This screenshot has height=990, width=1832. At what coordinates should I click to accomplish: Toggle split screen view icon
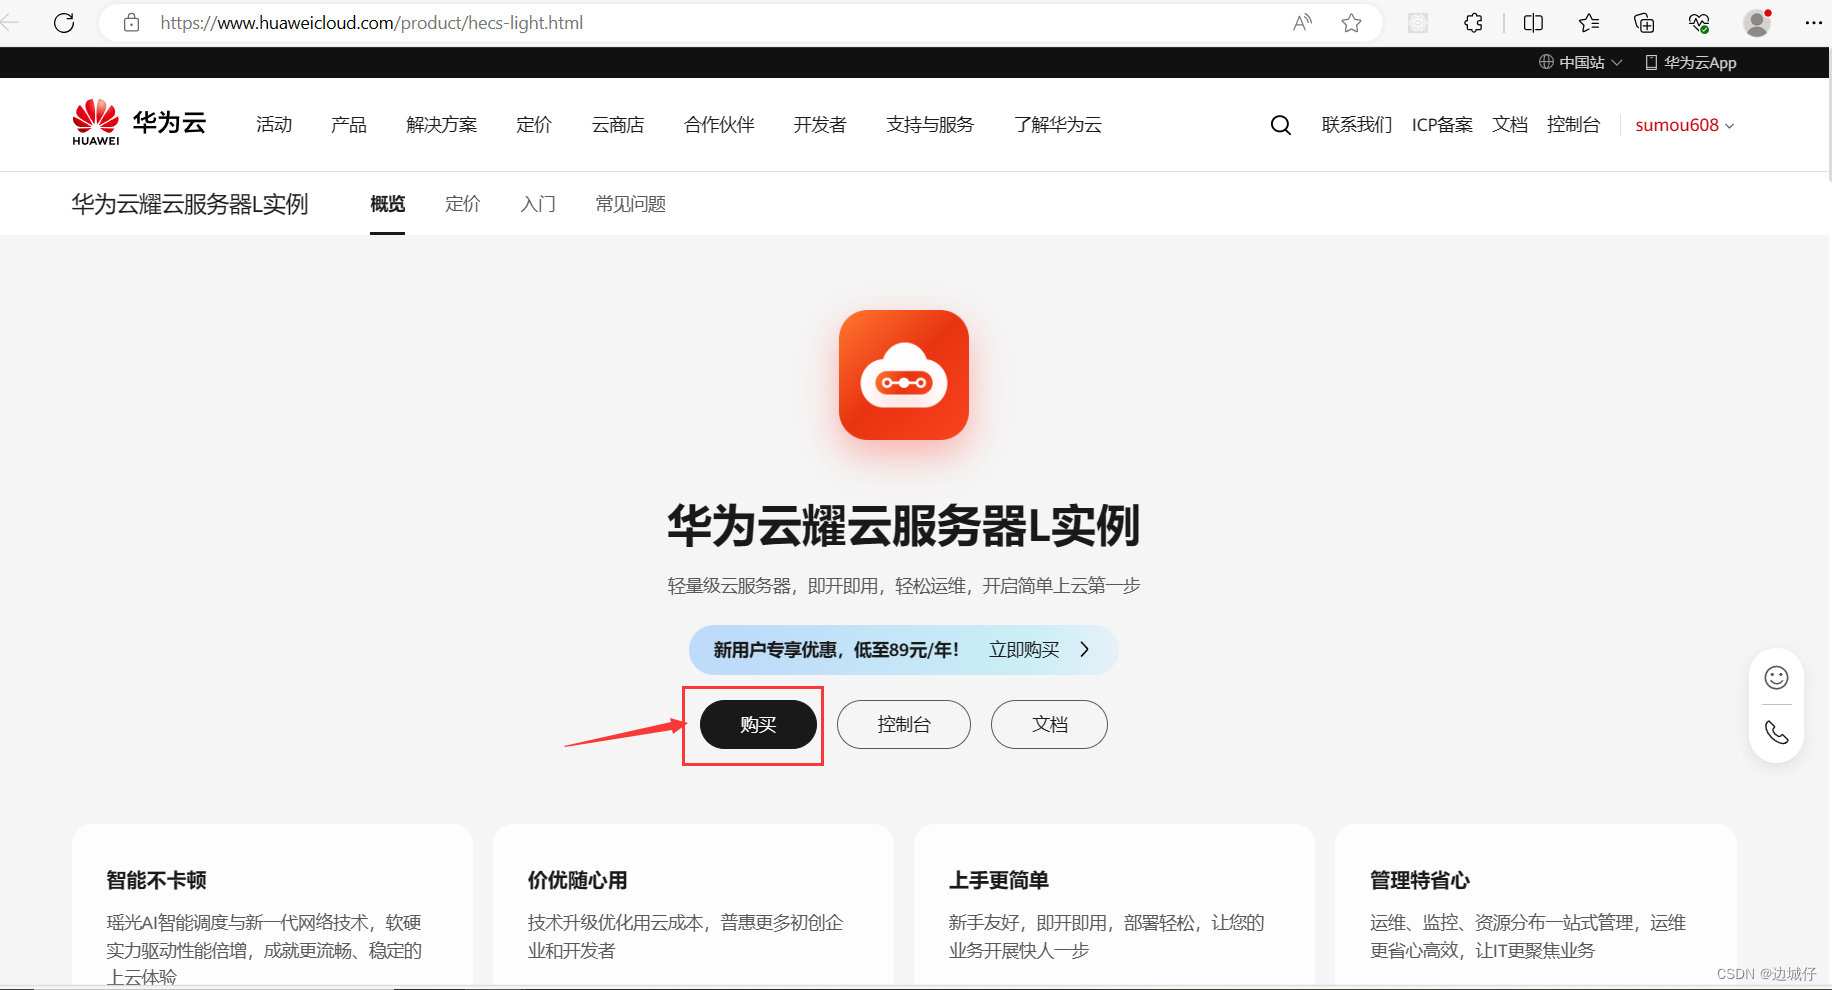(x=1533, y=23)
